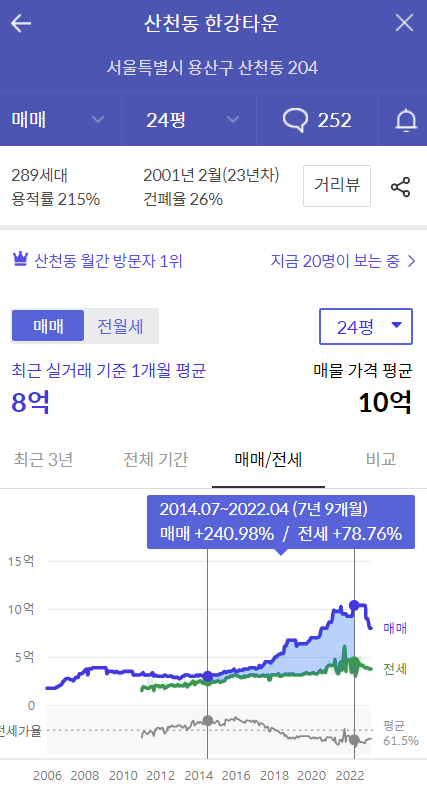Open 거리뷰 street view
427x787 pixels.
pos(337,186)
